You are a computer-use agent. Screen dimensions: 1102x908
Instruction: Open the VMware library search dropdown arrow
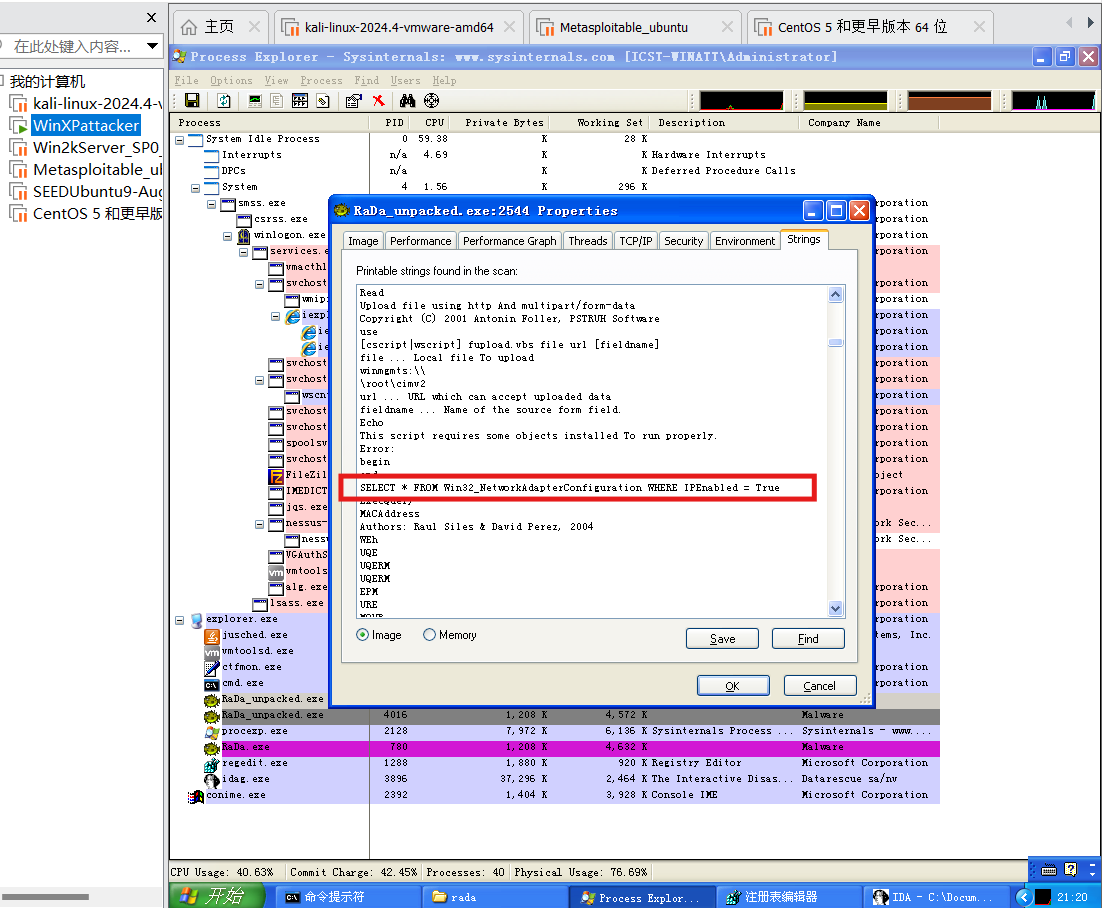[152, 46]
